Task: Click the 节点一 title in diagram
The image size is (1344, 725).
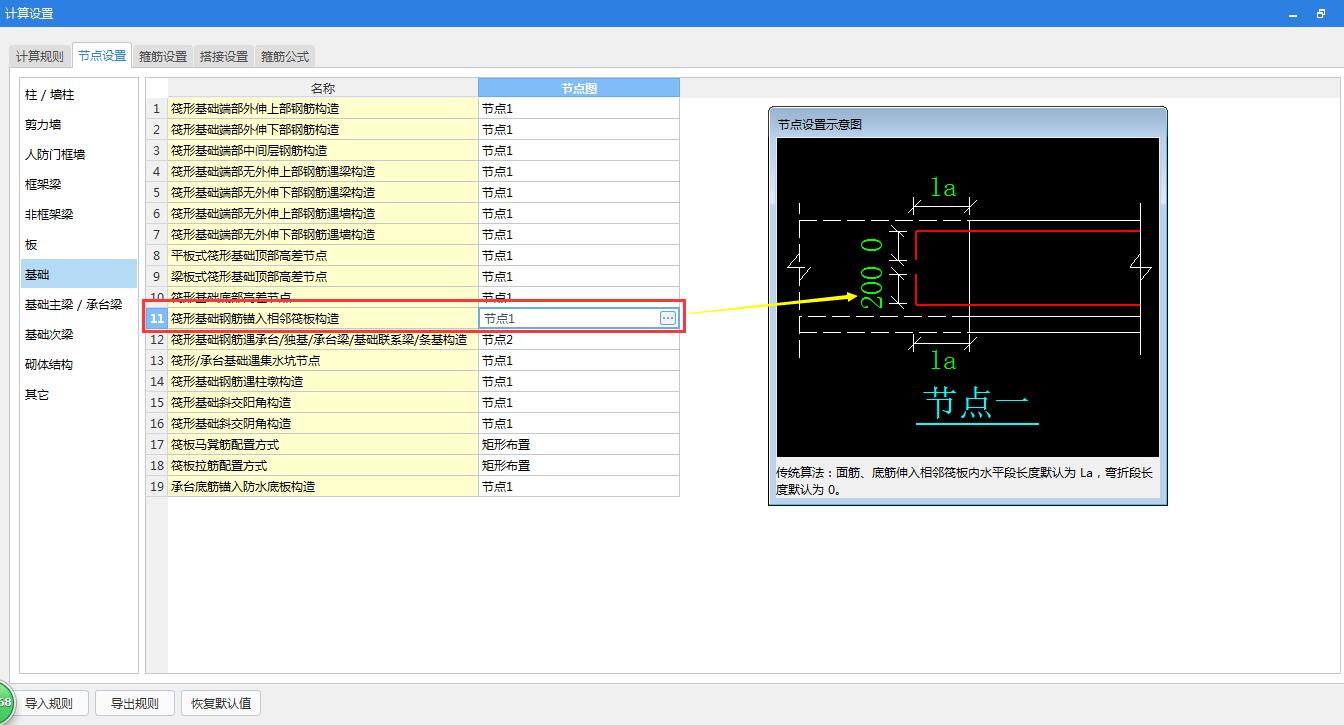Action: point(976,404)
